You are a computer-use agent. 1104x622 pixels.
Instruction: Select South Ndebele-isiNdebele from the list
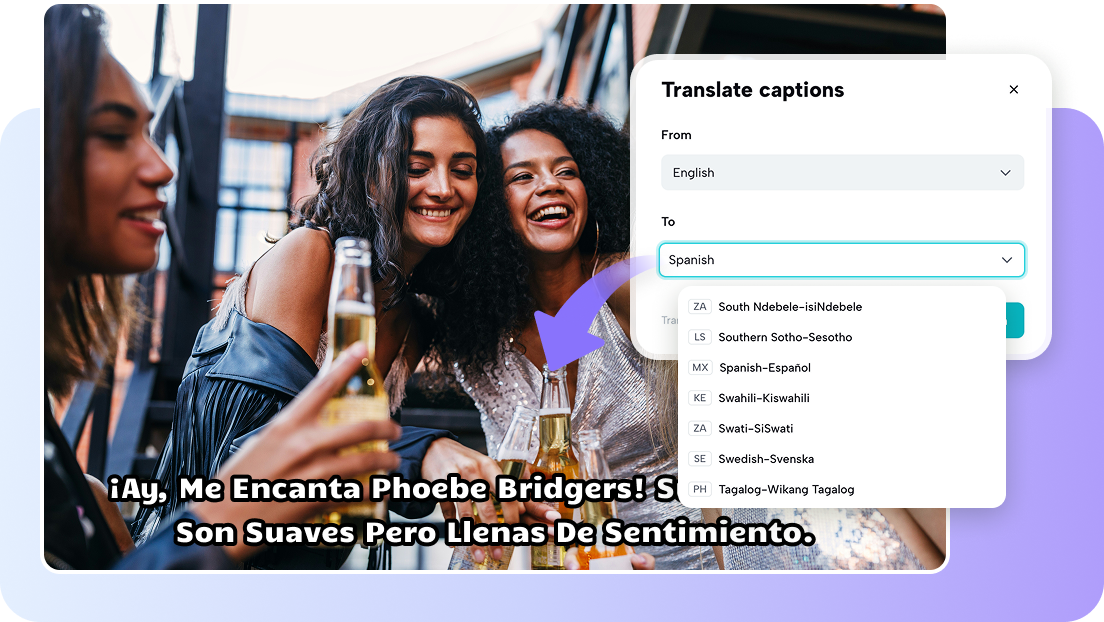pyautogui.click(x=841, y=306)
